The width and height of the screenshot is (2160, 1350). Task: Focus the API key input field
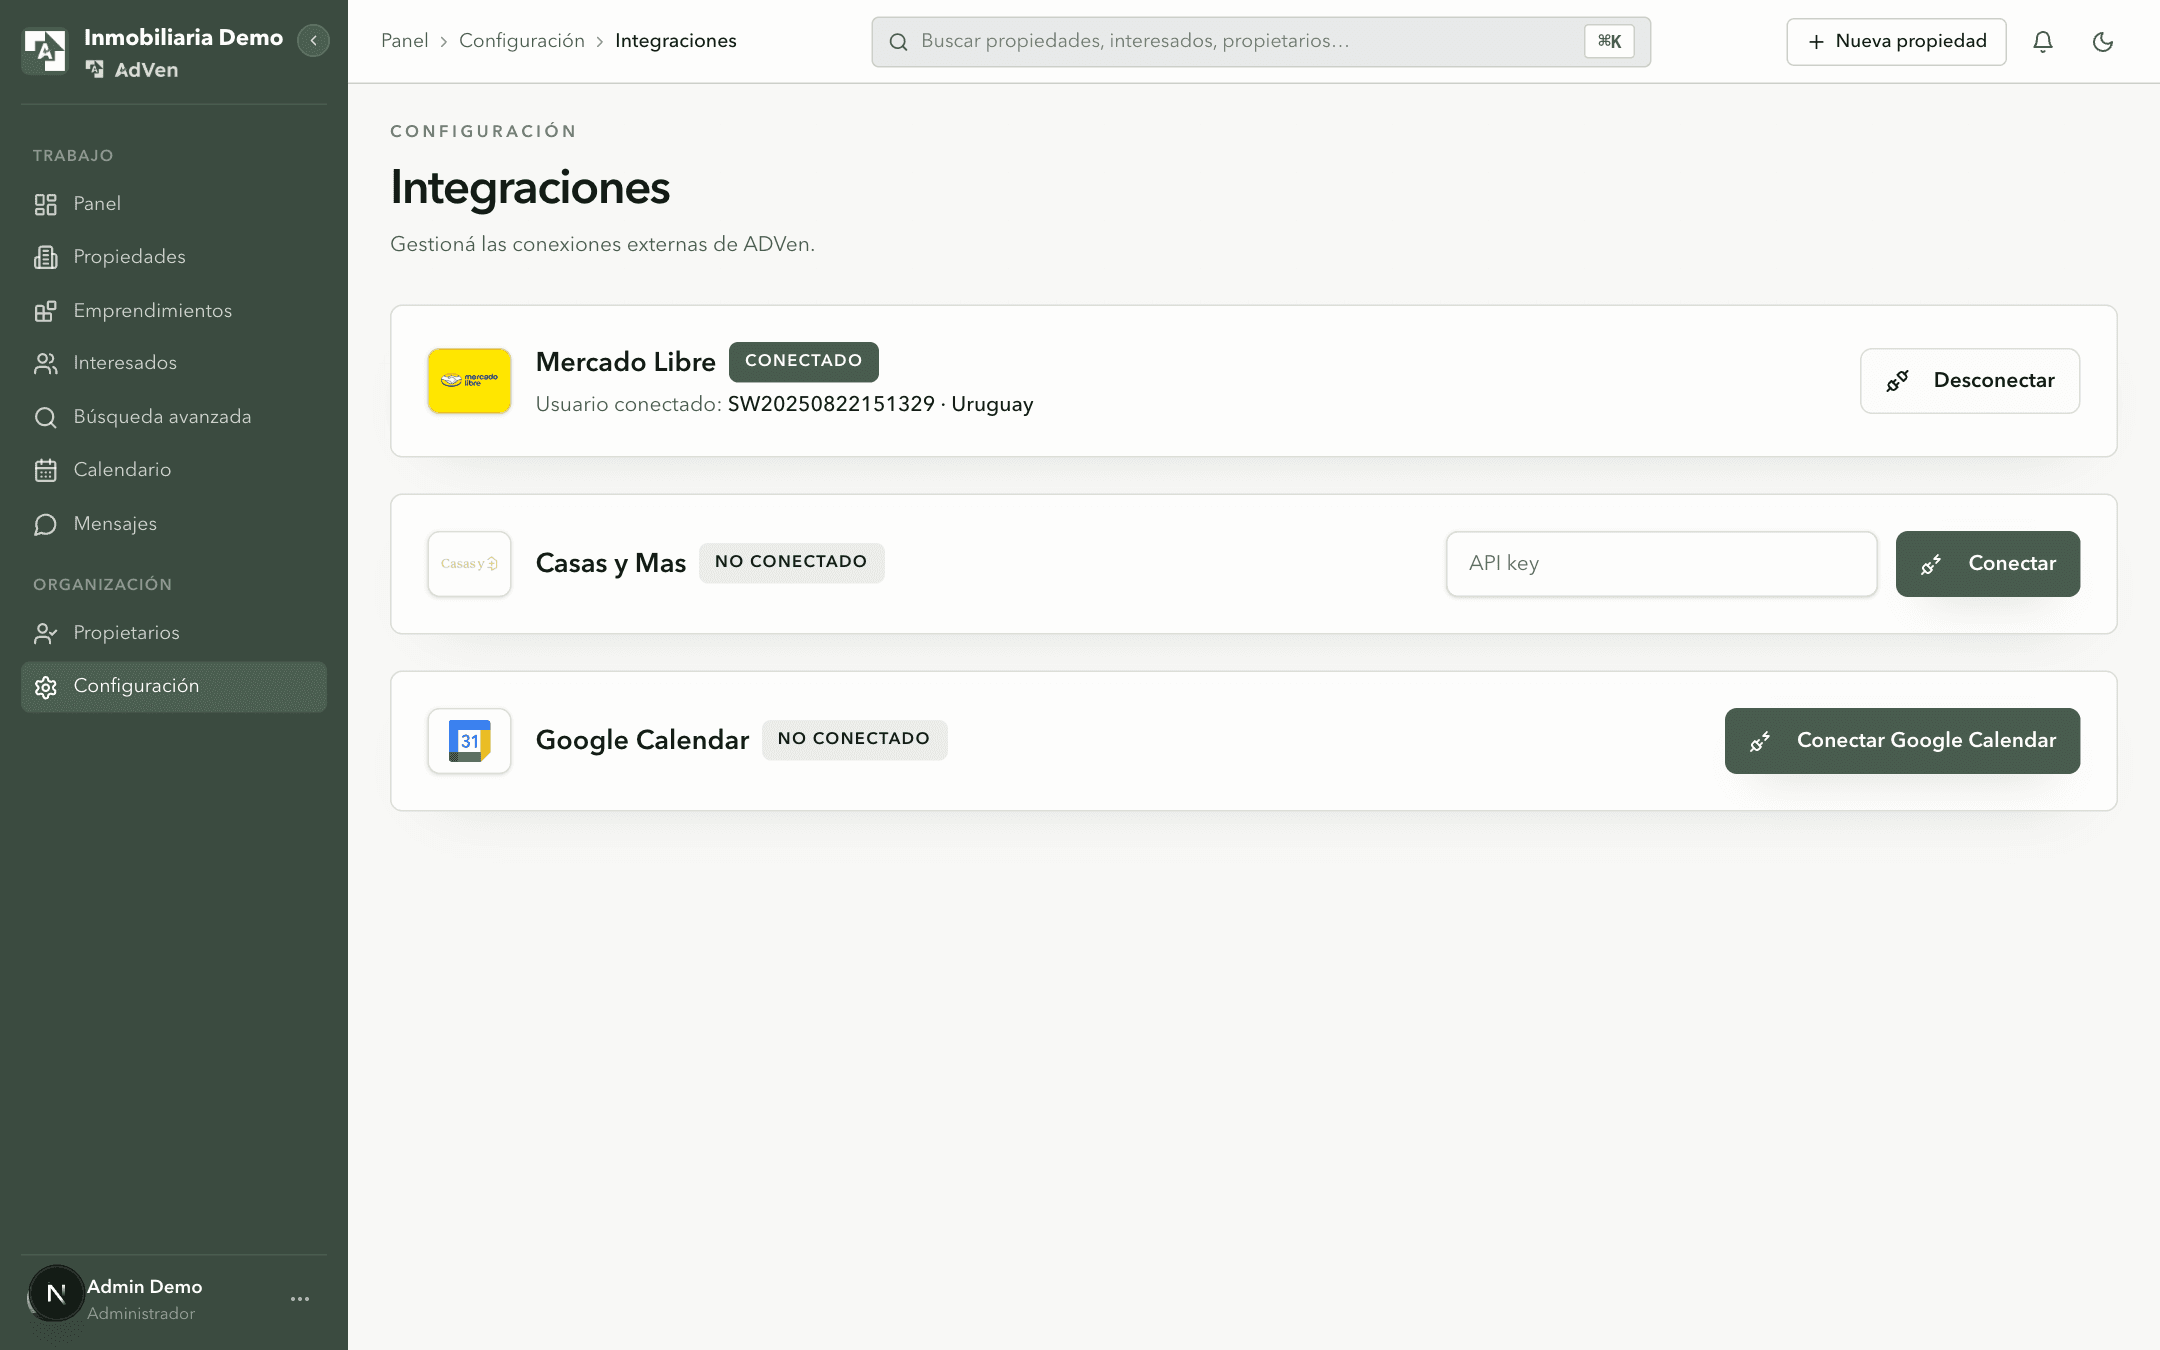[x=1661, y=564]
